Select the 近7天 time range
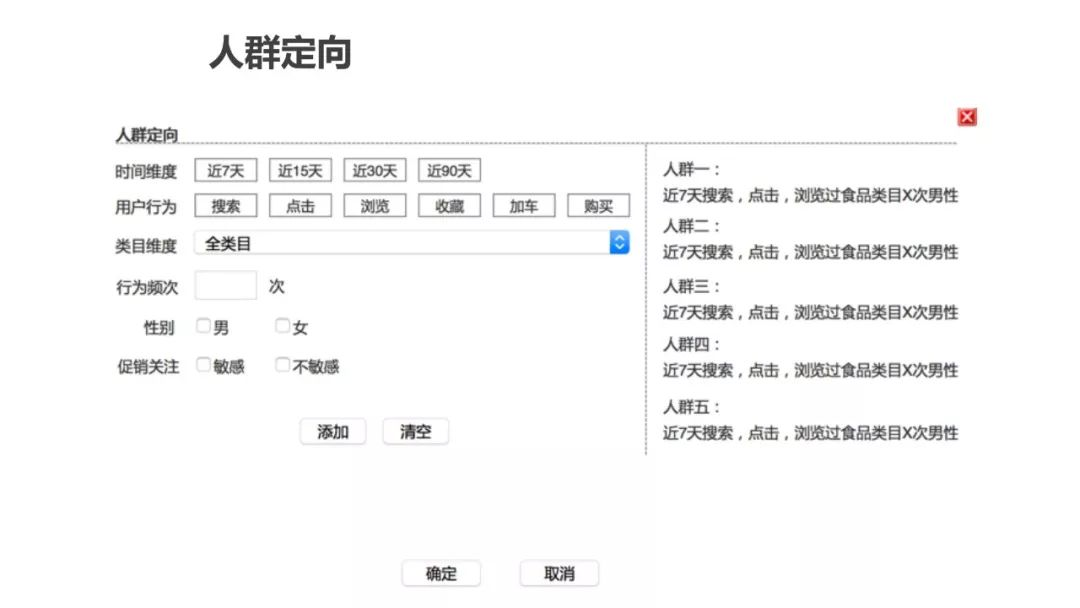This screenshot has width=1080, height=608. [x=225, y=171]
